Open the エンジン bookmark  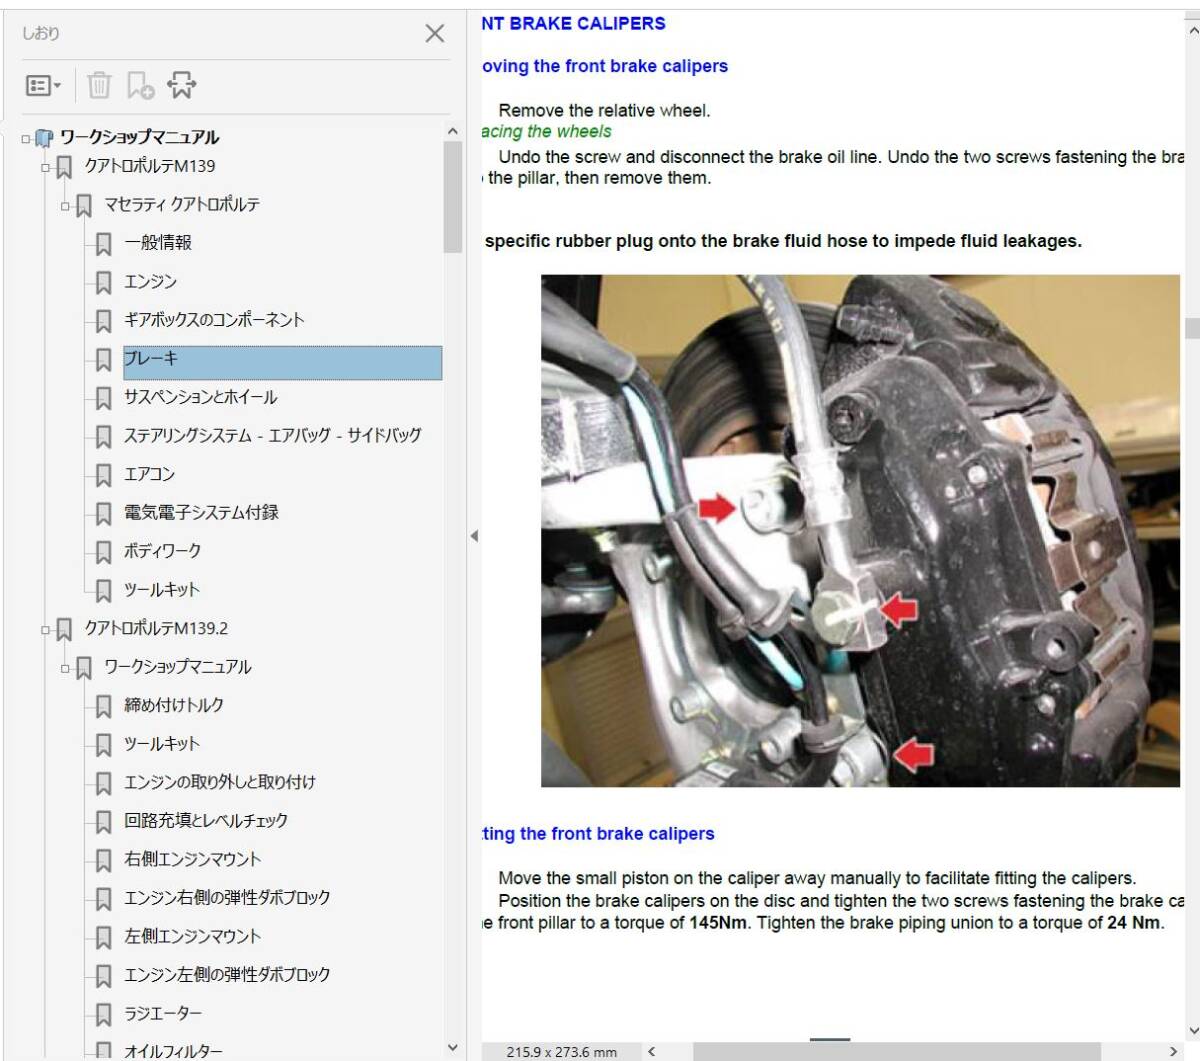point(150,282)
